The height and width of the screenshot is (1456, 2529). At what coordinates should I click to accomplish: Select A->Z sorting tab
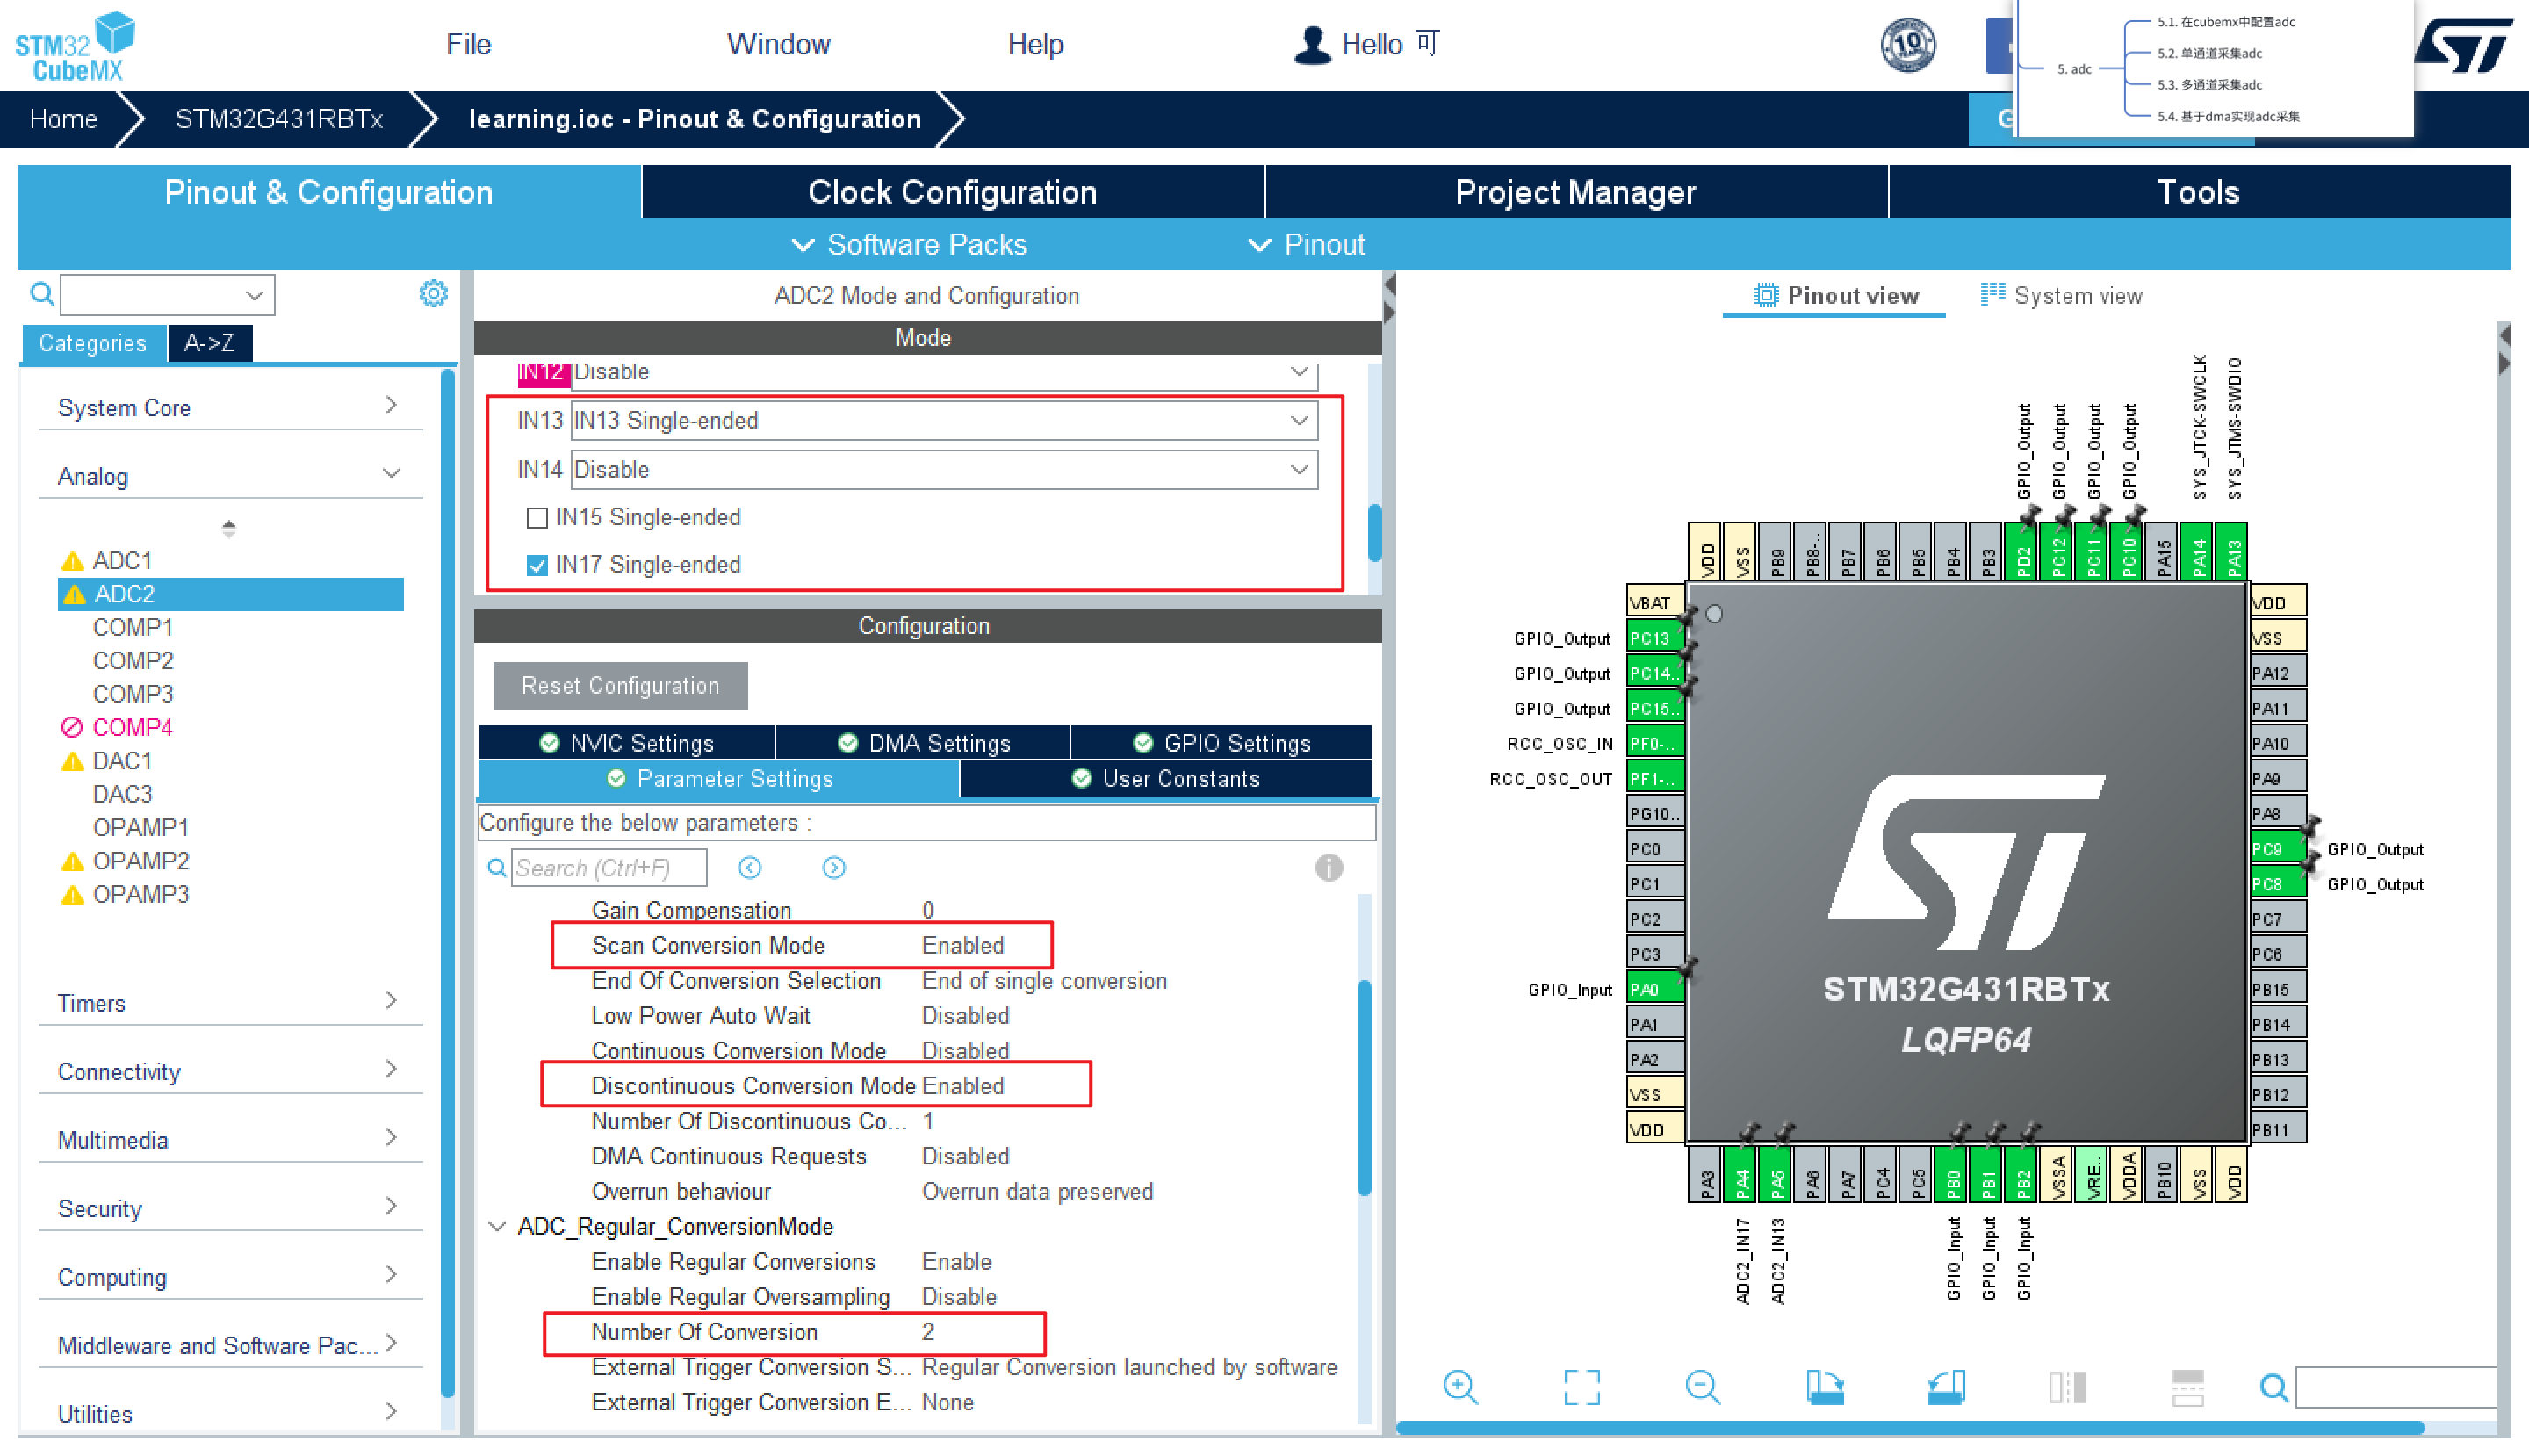pos(209,343)
